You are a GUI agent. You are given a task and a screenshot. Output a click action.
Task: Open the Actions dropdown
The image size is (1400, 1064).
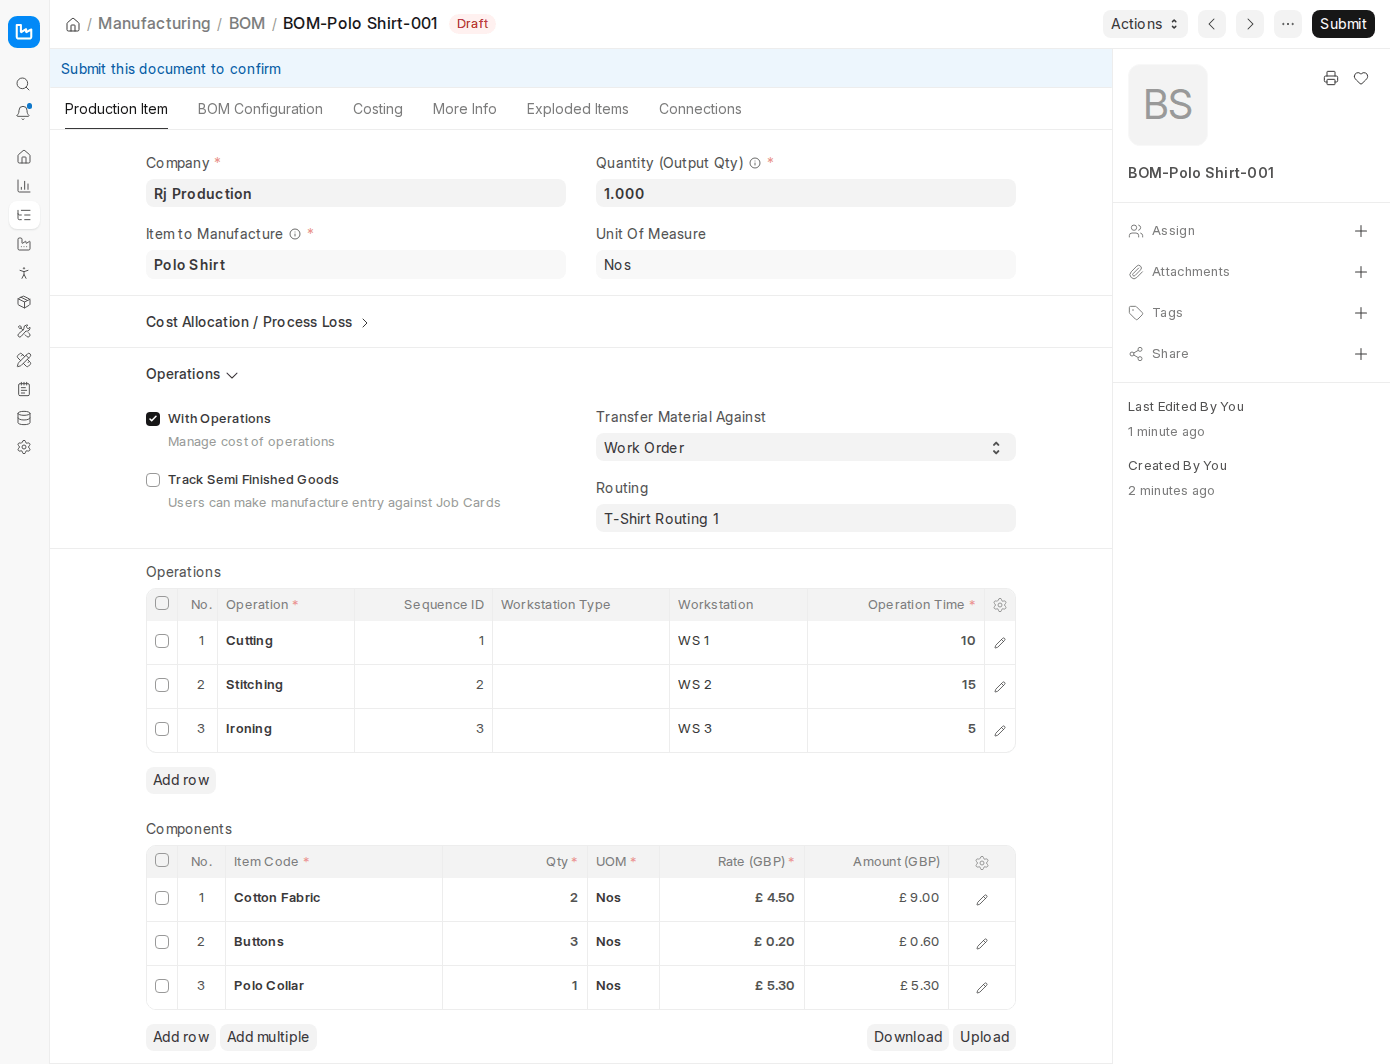coord(1145,24)
